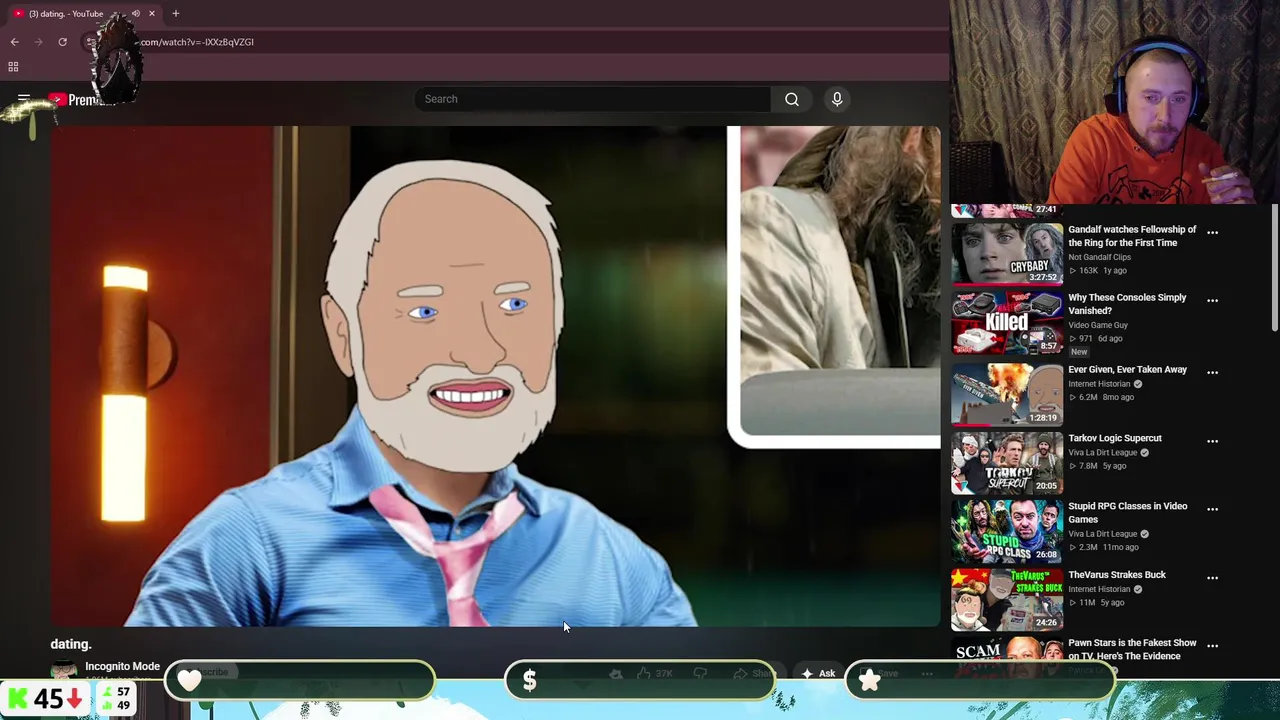The image size is (1280, 720).
Task: Click the sidebar recommendations scrollbar
Action: (1274, 267)
